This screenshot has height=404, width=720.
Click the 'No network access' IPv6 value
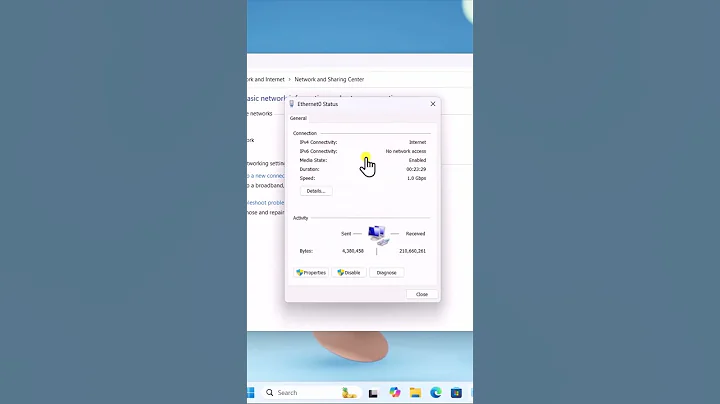[x=406, y=151]
